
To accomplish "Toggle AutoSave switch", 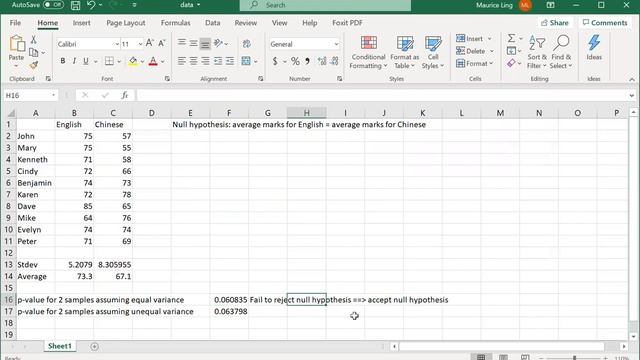I will 53,5.
